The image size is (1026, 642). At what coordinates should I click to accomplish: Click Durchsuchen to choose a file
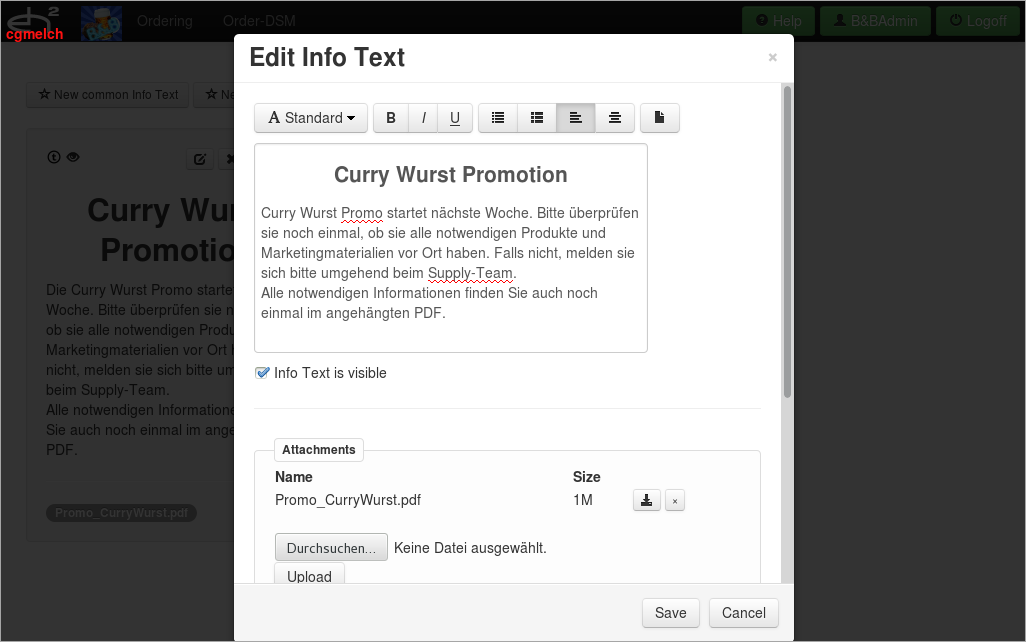click(331, 547)
